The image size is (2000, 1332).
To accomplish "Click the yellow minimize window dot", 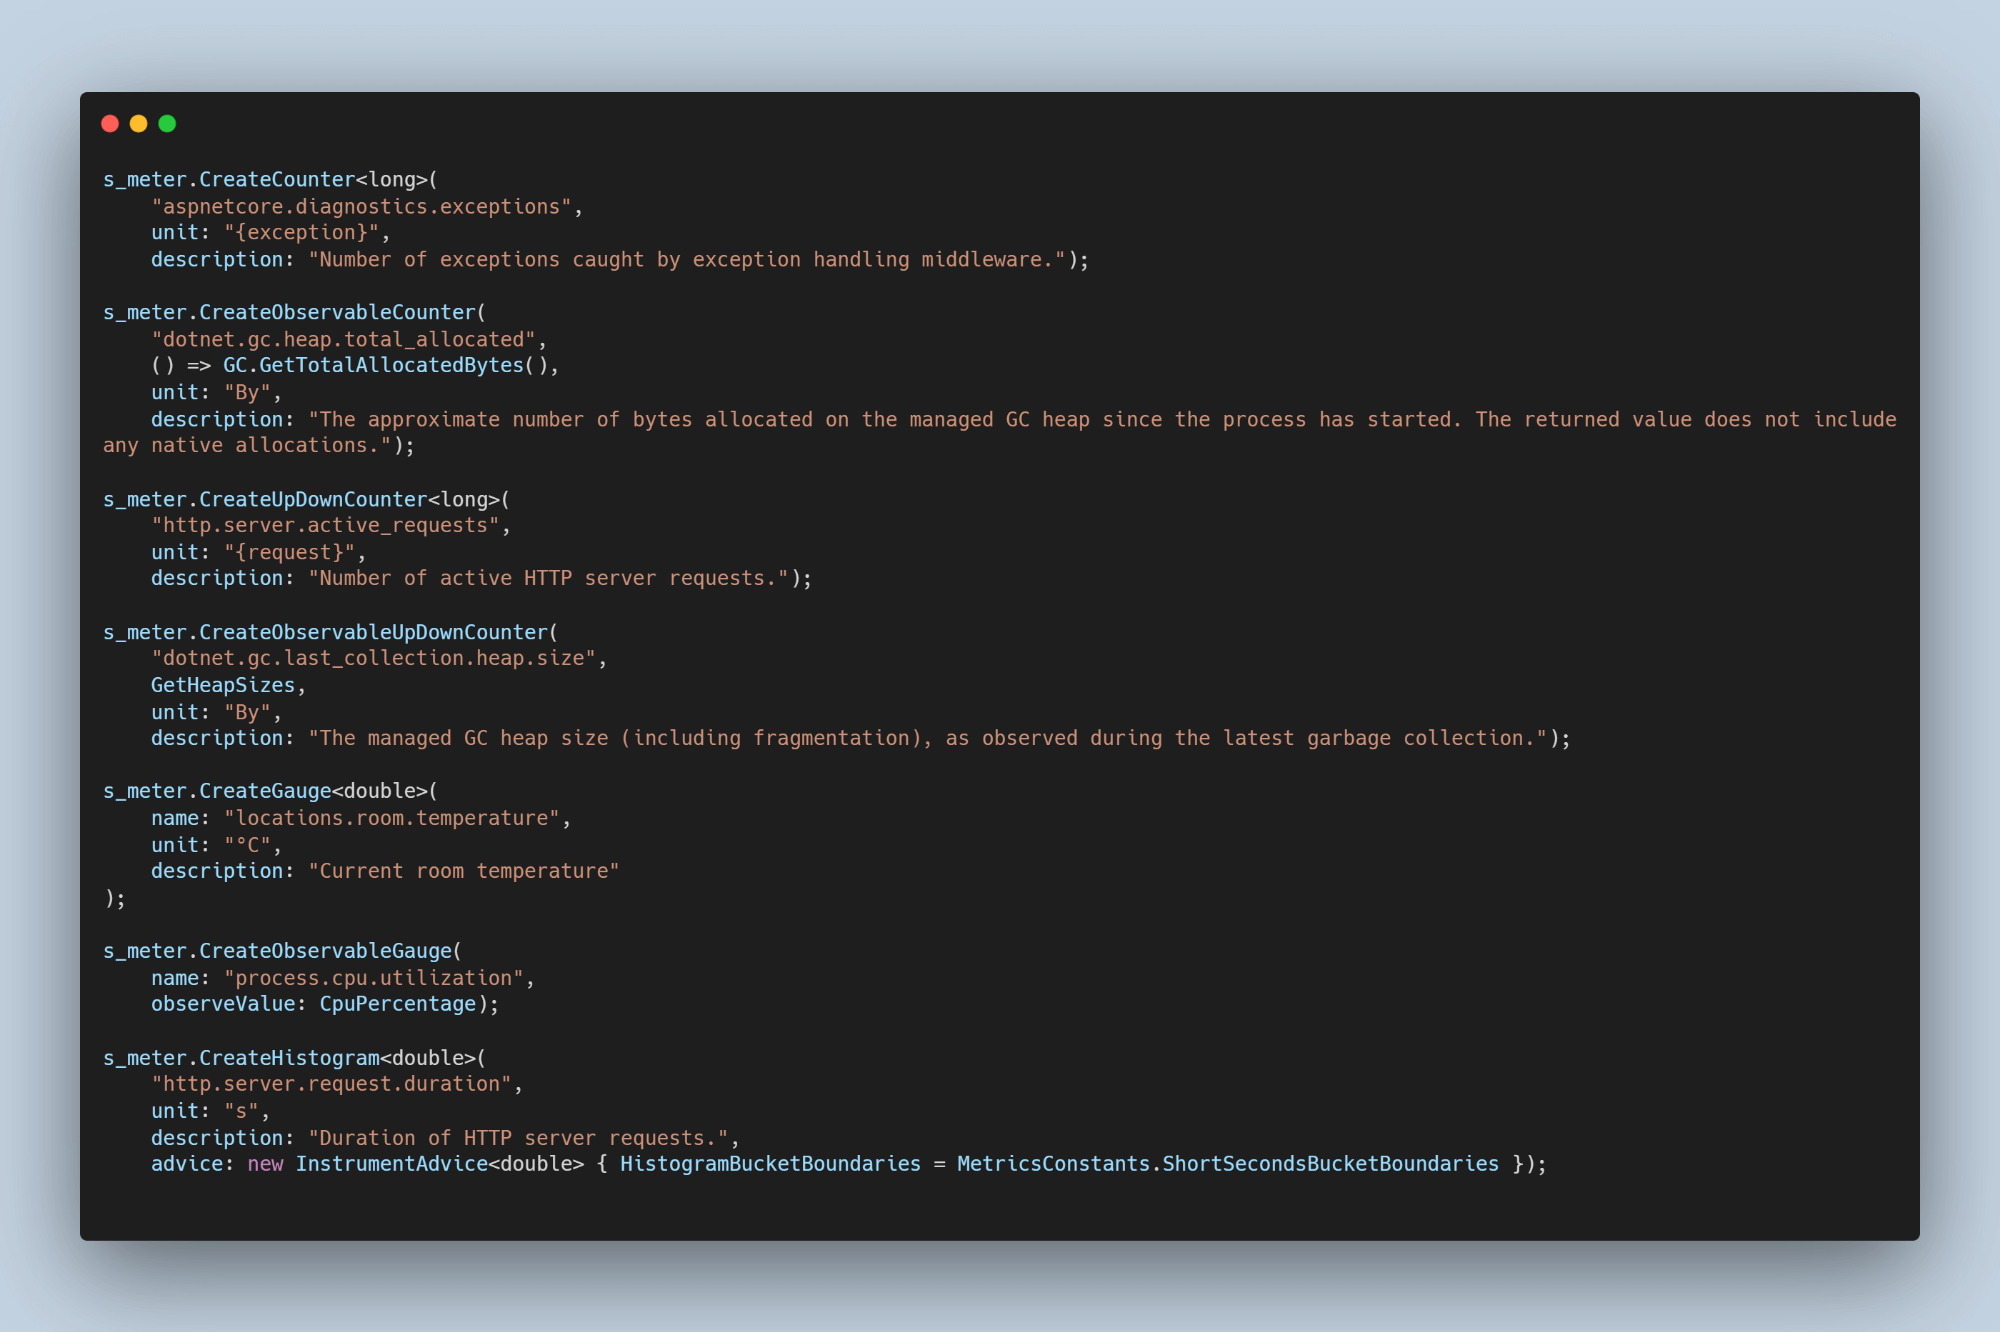I will coord(139,123).
